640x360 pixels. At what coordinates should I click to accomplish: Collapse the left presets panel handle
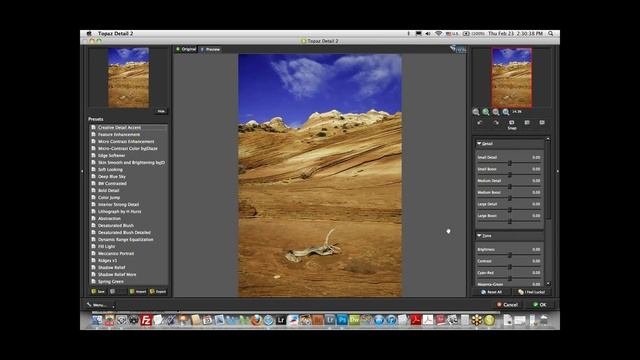[x=82, y=171]
